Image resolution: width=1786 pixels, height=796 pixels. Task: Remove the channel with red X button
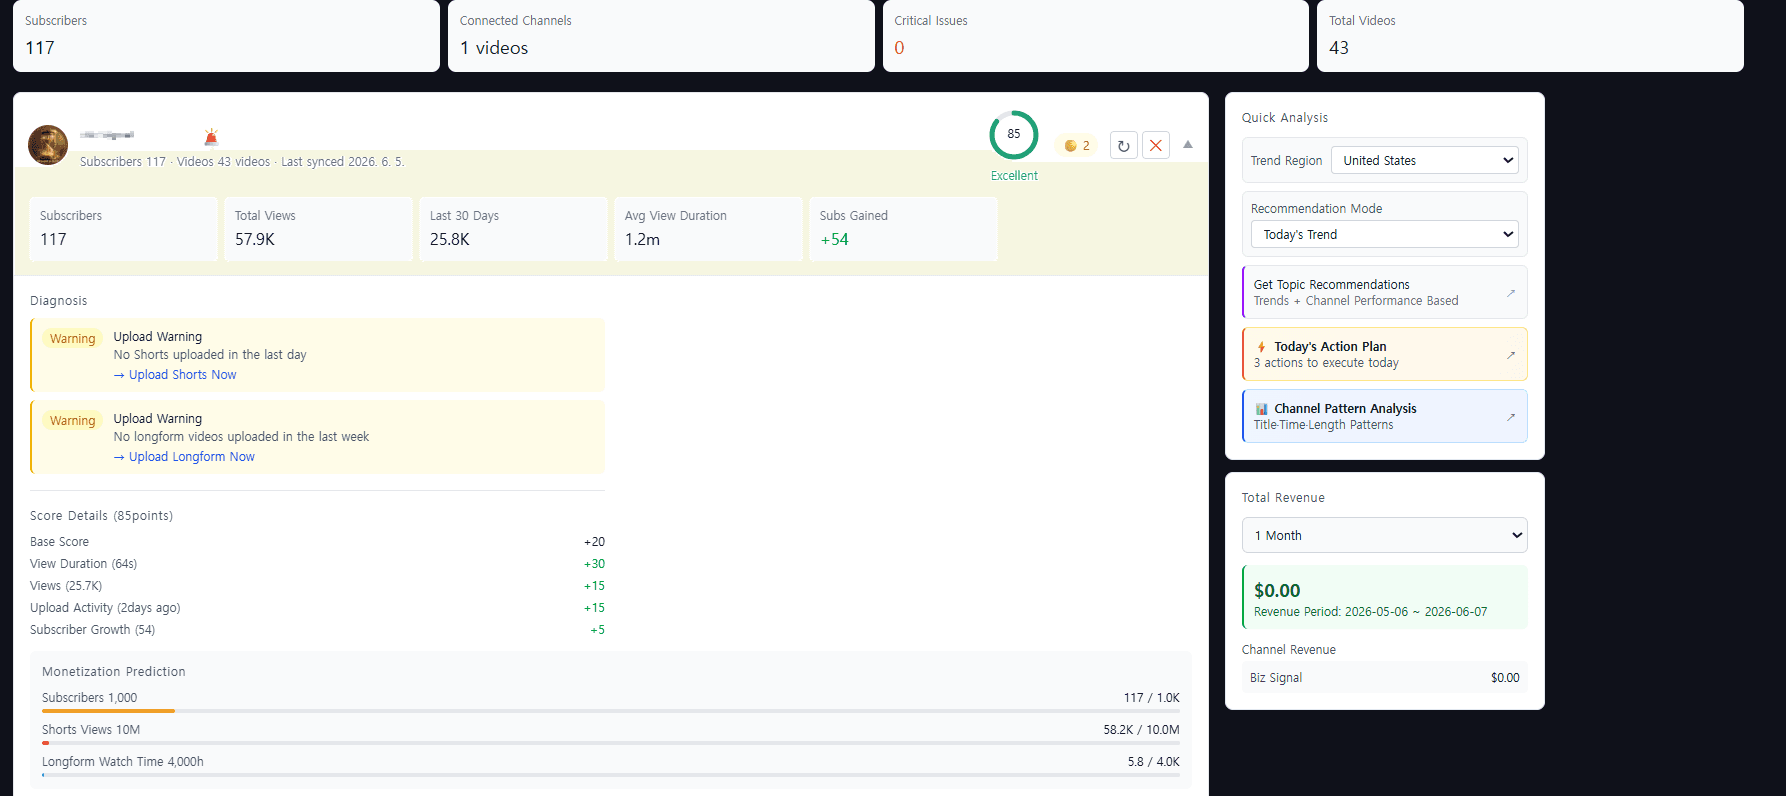pos(1156,146)
